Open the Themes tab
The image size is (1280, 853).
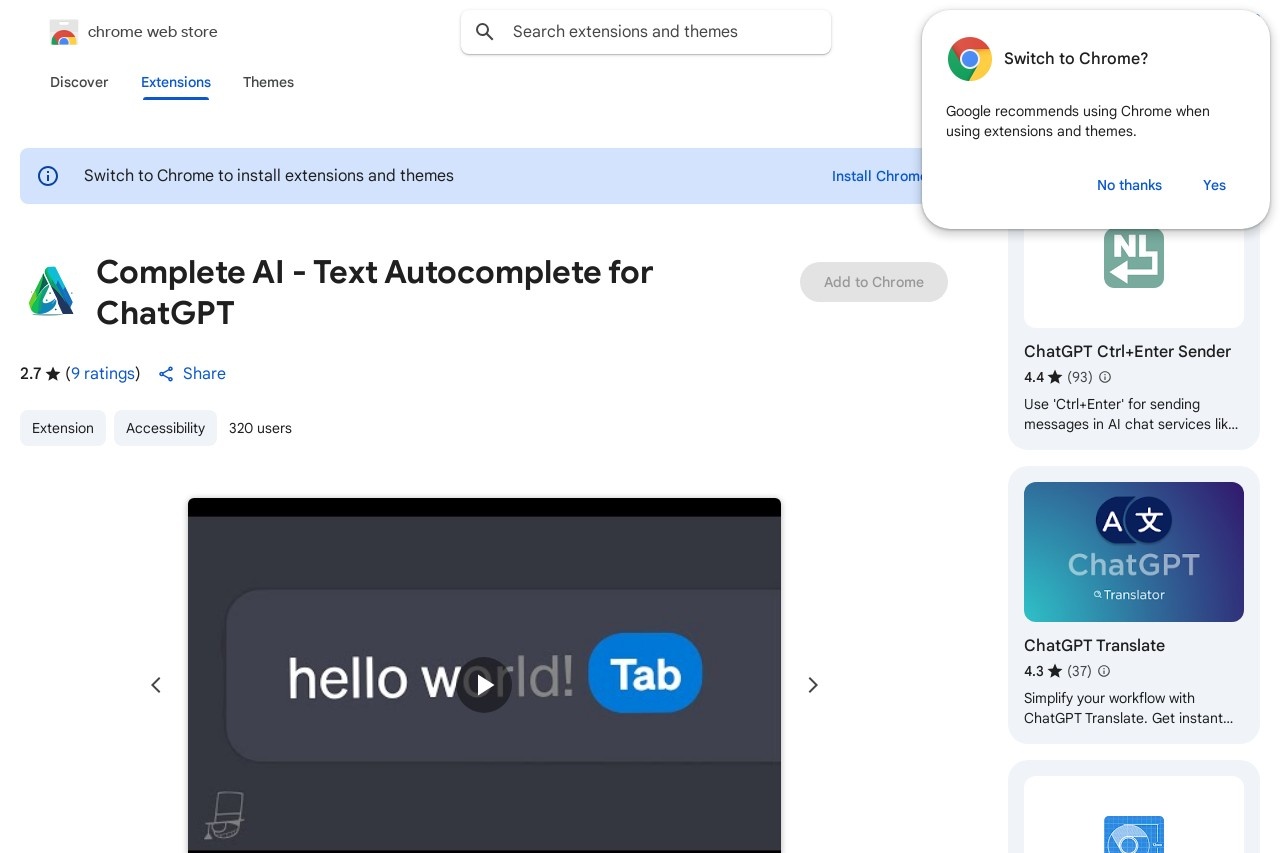[x=268, y=82]
